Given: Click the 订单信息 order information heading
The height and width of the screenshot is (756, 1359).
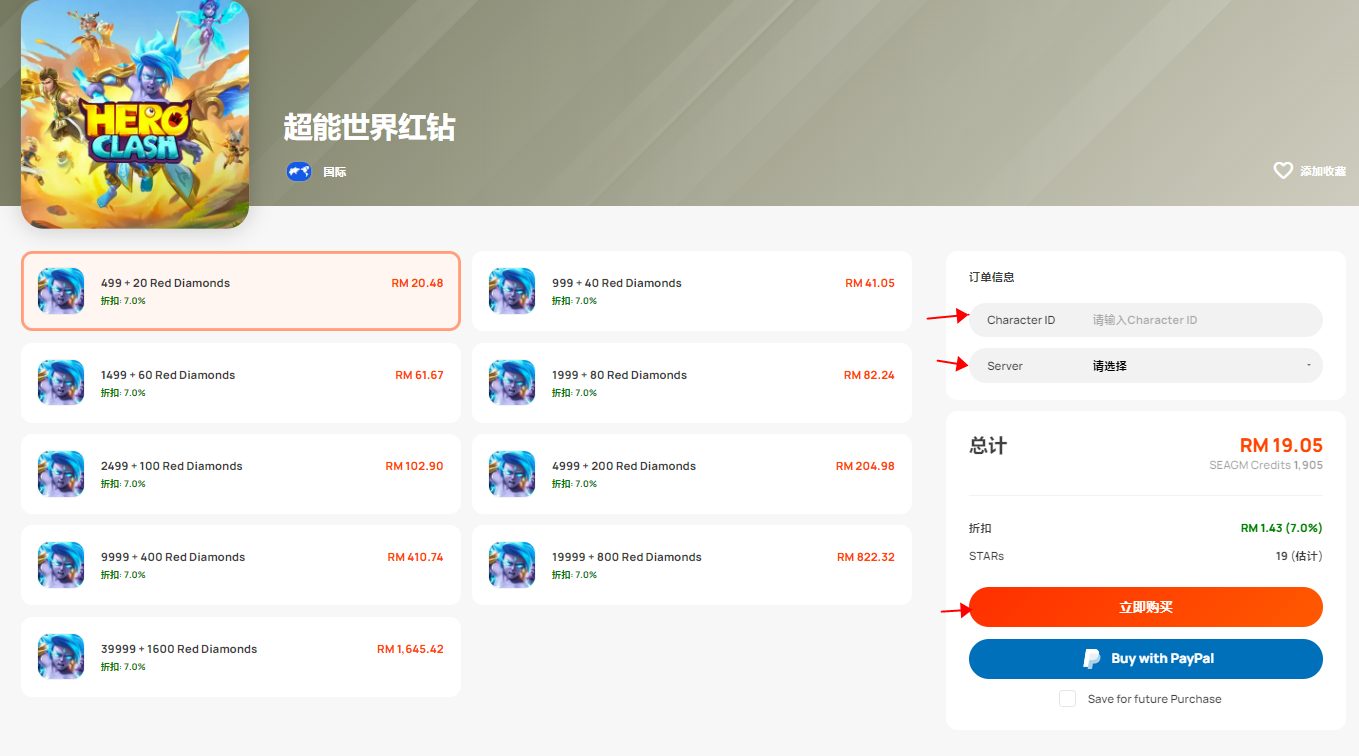Looking at the screenshot, I should pyautogui.click(x=992, y=277).
